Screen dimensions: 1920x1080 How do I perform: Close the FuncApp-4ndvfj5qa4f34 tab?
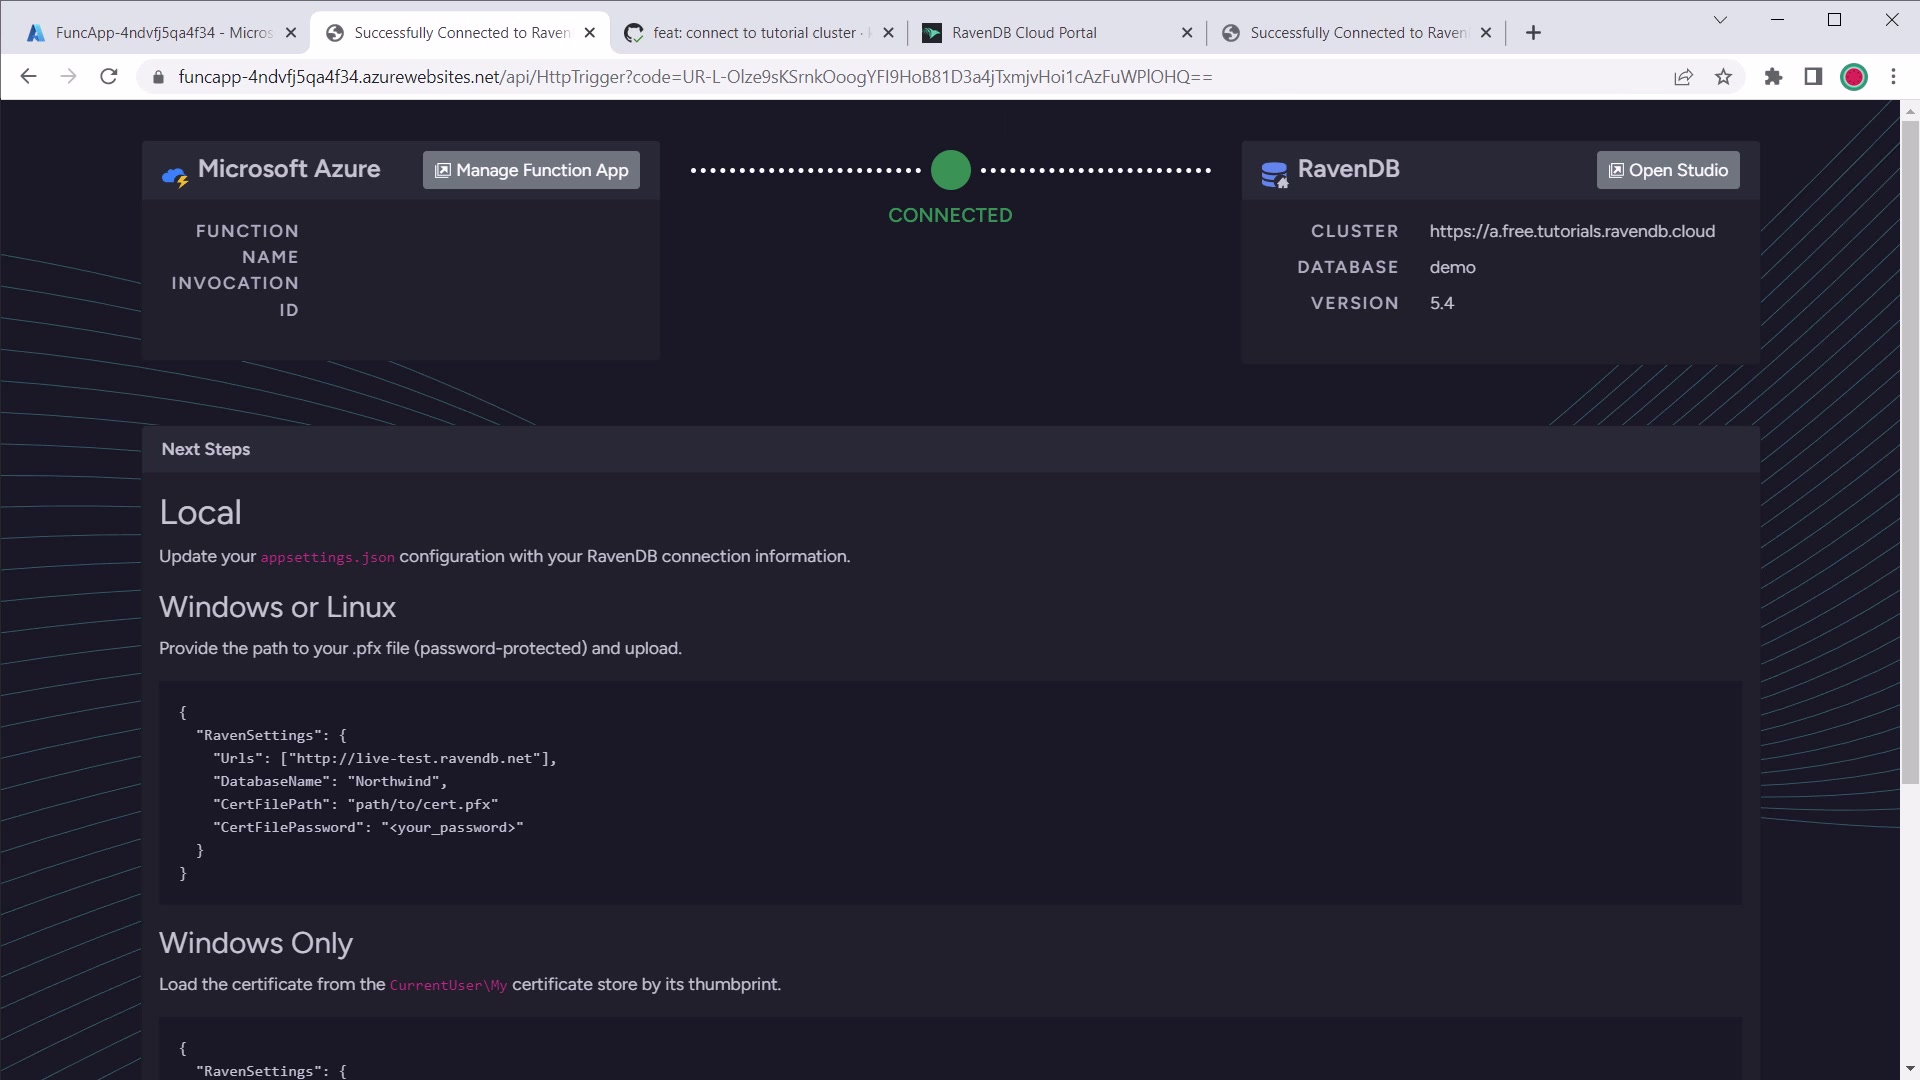(291, 33)
